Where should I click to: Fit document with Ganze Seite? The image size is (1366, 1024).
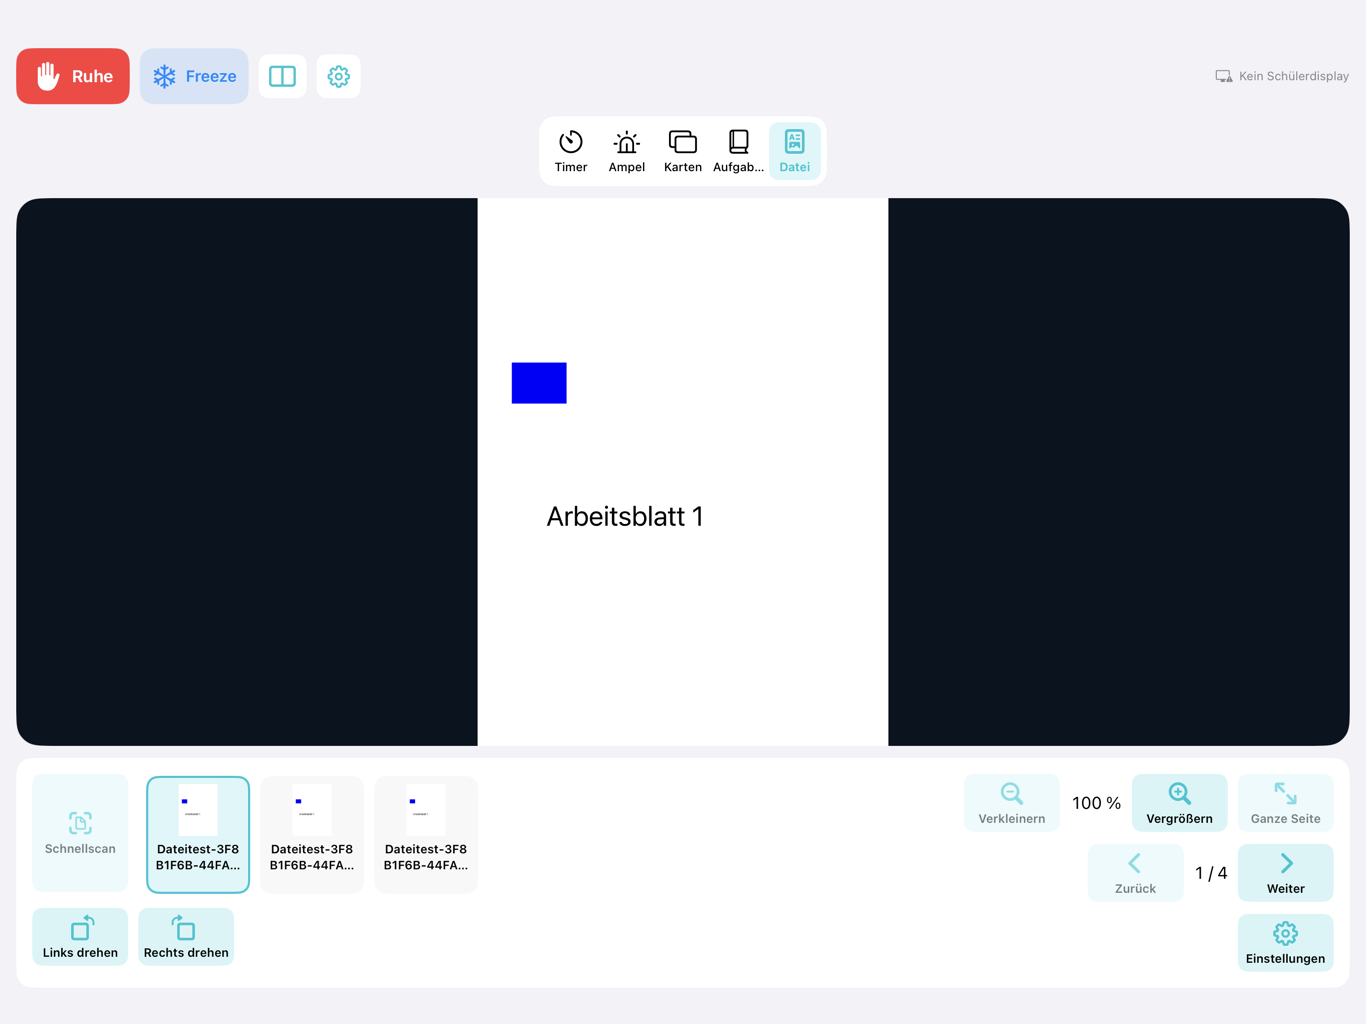point(1286,803)
